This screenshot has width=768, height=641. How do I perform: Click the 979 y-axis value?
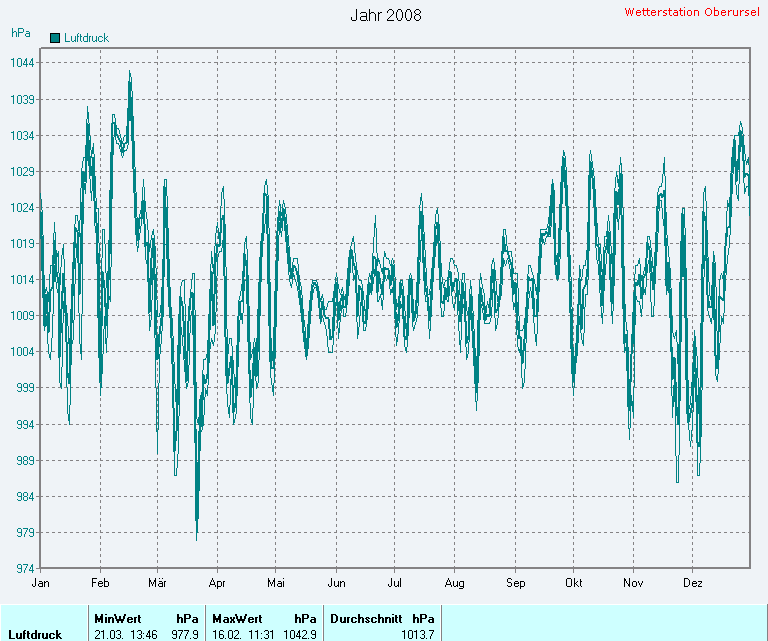[25, 533]
